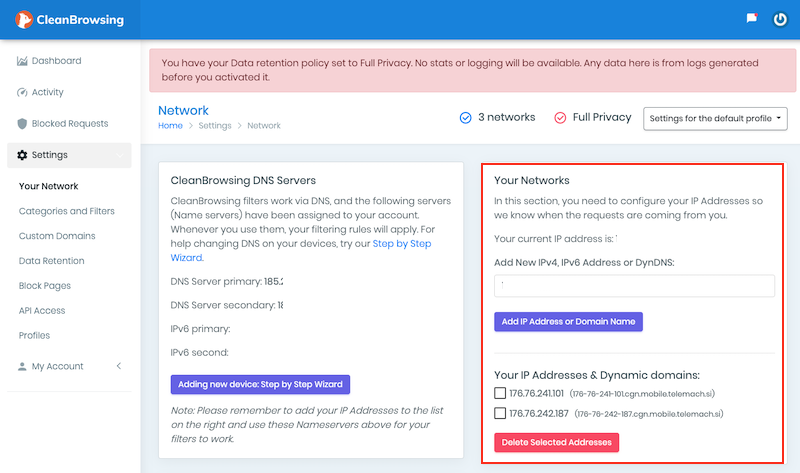Click the IP address text 176.76.242.187

(539, 413)
